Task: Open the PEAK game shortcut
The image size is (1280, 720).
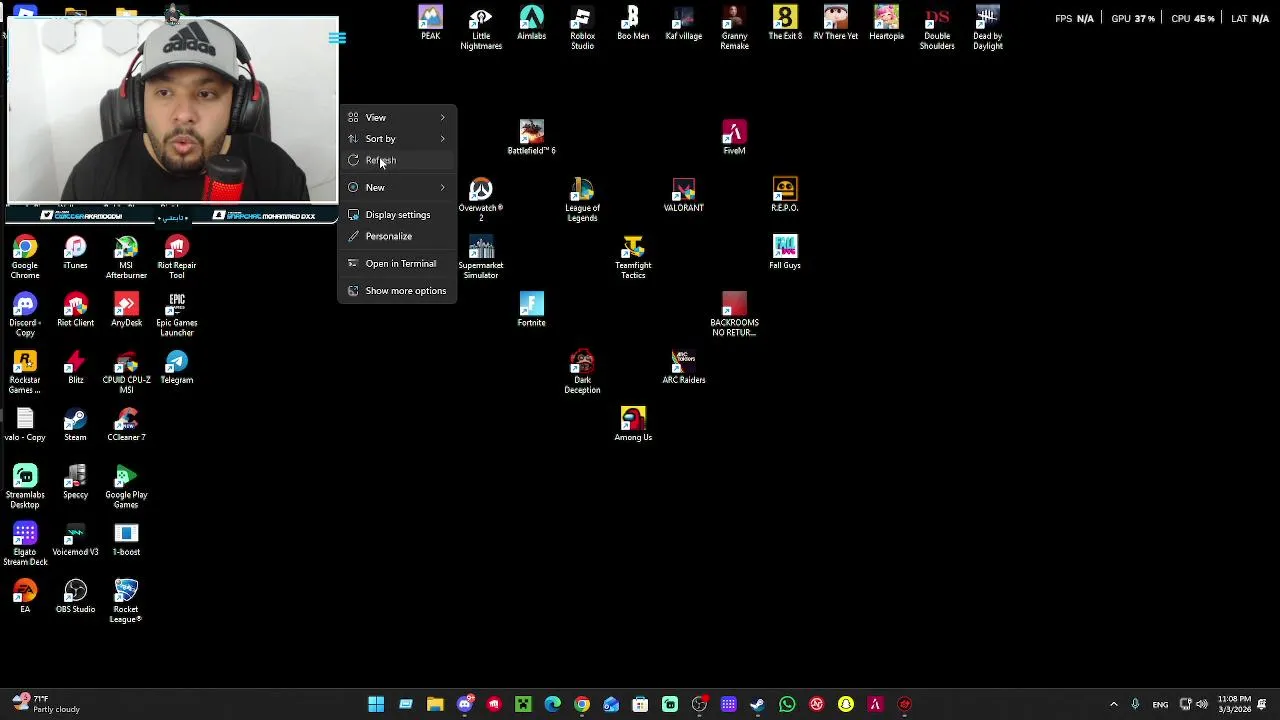Action: click(x=430, y=23)
